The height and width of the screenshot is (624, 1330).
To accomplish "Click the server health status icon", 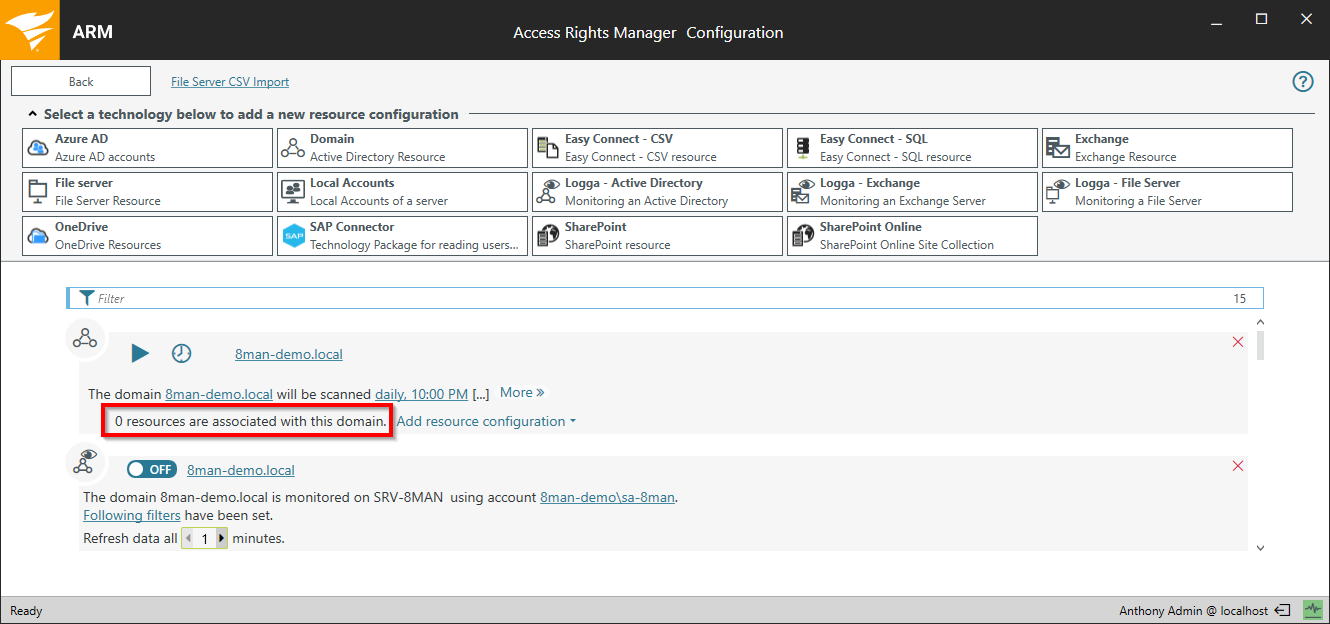I will click(1312, 610).
